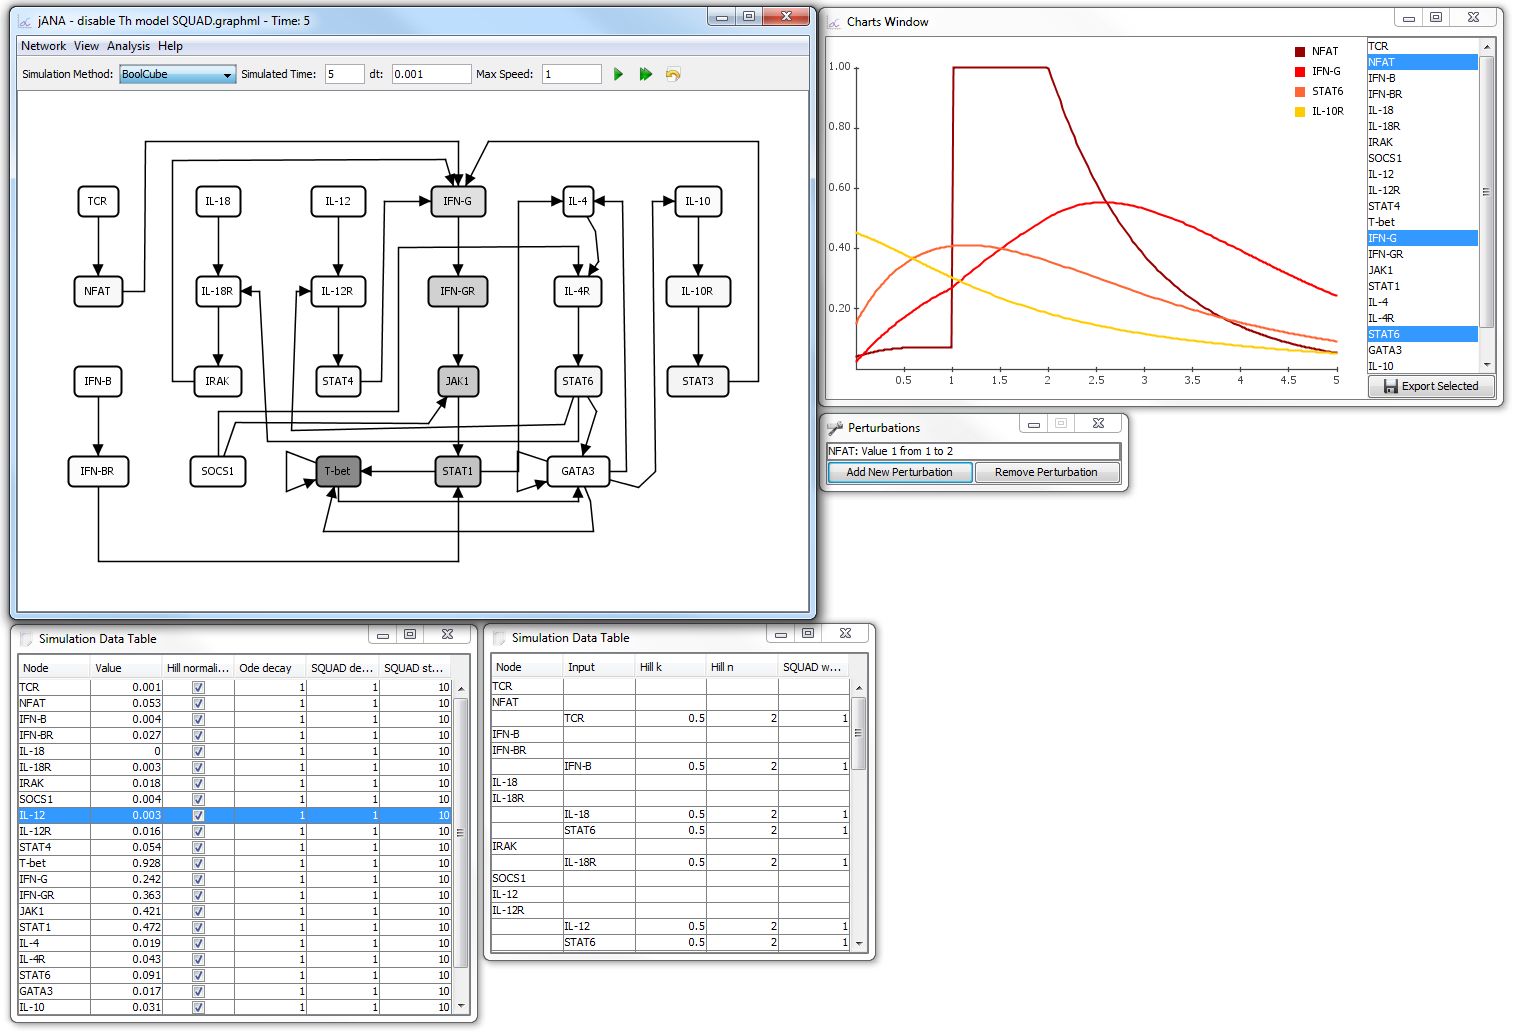Click the NFAT legend color swatch

(x=1299, y=51)
